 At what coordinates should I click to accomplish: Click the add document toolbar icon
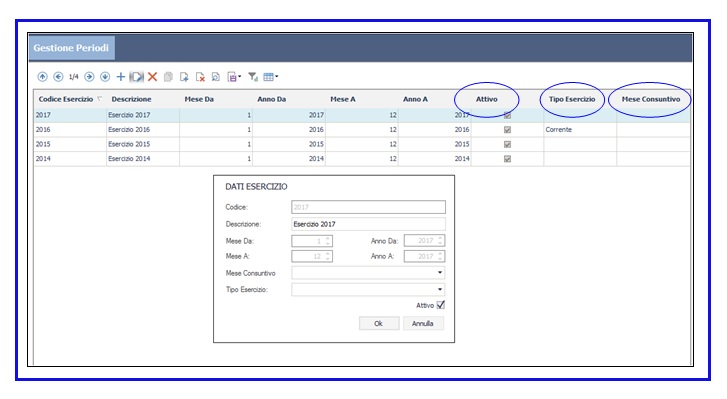184,77
